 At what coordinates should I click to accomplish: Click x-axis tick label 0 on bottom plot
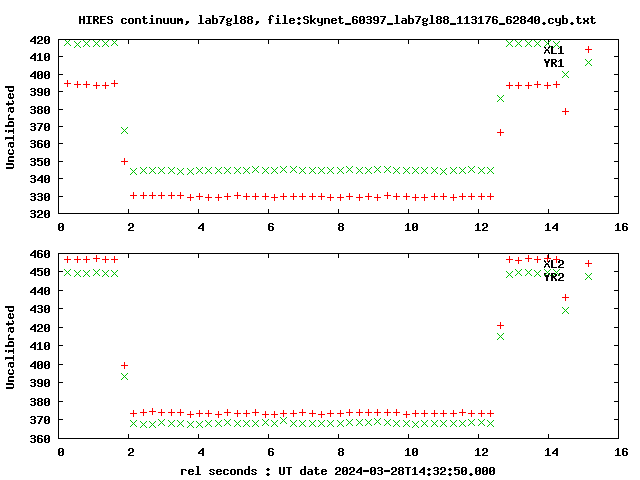pyautogui.click(x=61, y=453)
